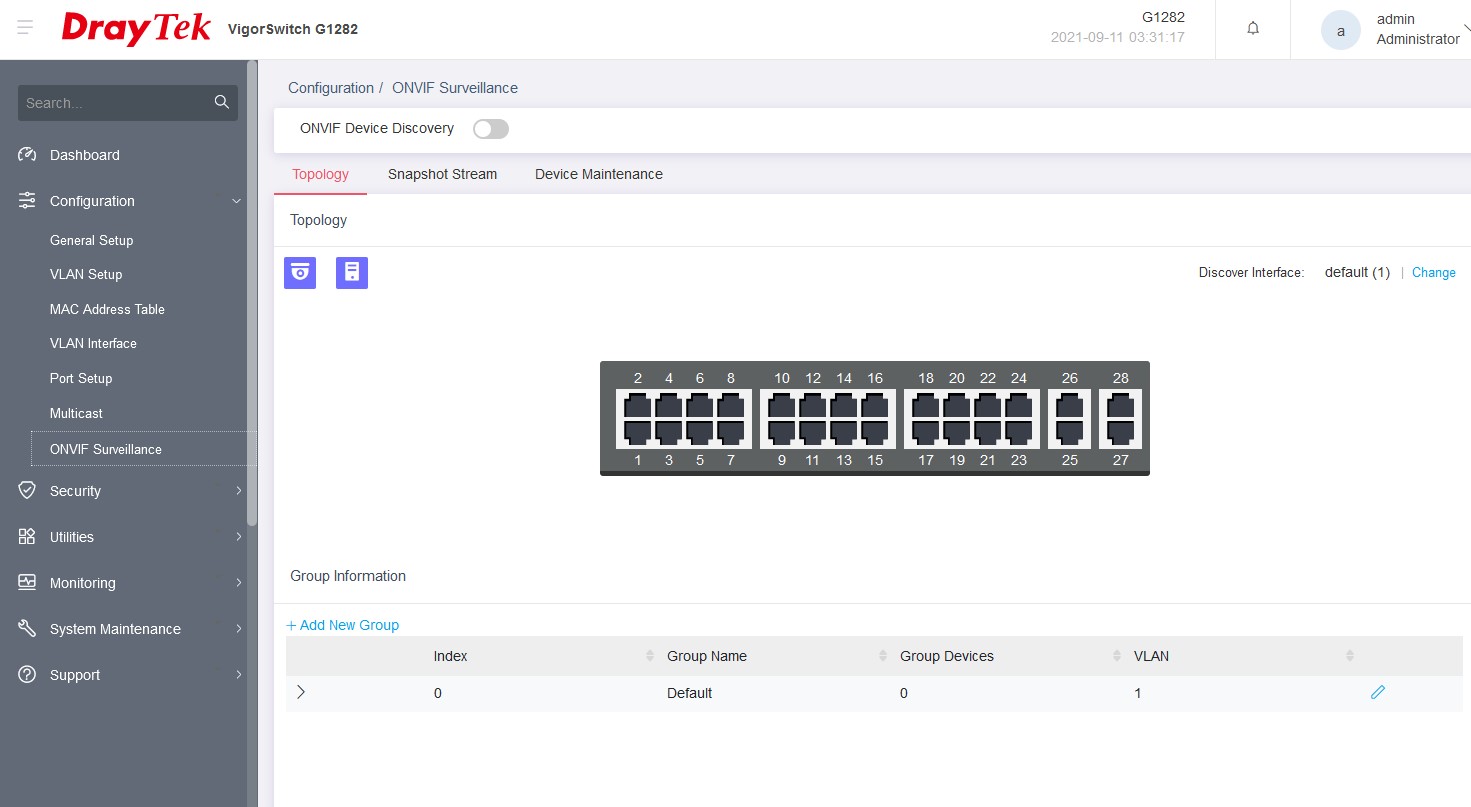Click the admin user avatar
The width and height of the screenshot is (1471, 807).
pyautogui.click(x=1340, y=30)
